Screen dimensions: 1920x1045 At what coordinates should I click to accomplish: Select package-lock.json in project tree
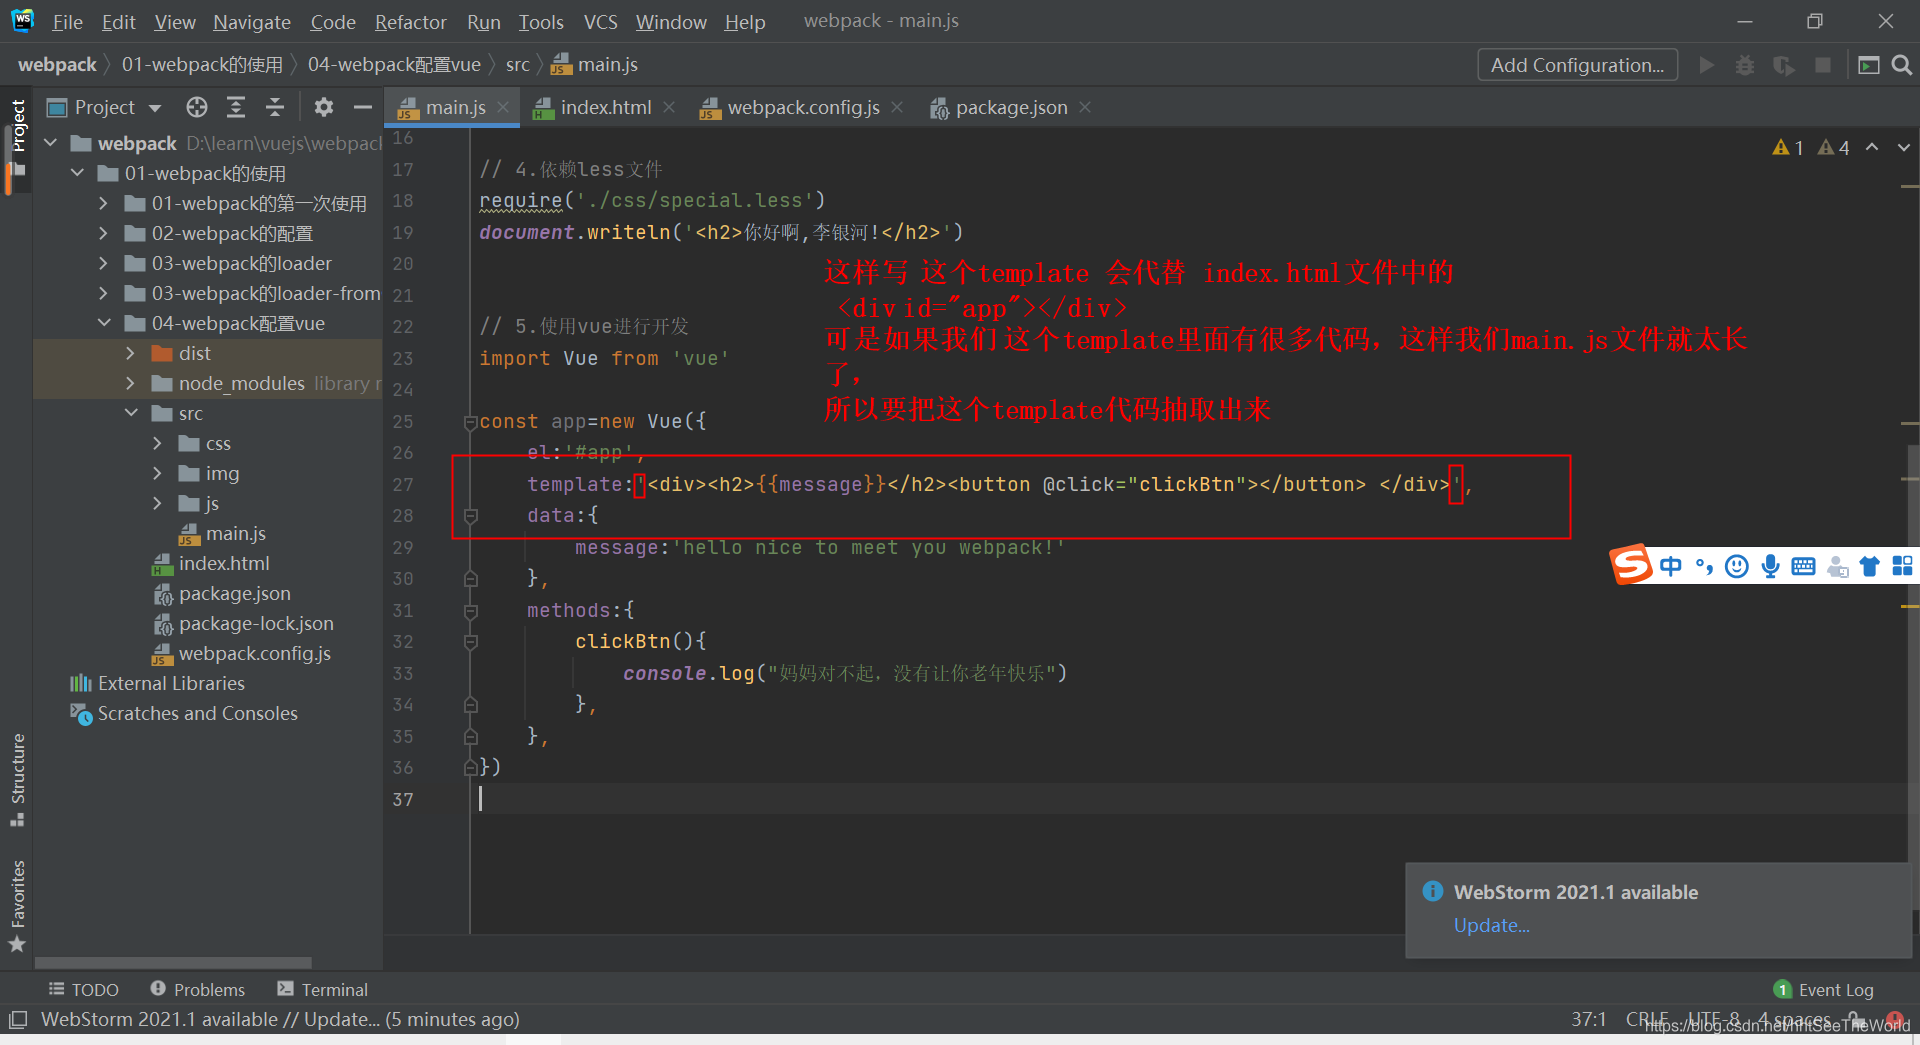[x=243, y=623]
